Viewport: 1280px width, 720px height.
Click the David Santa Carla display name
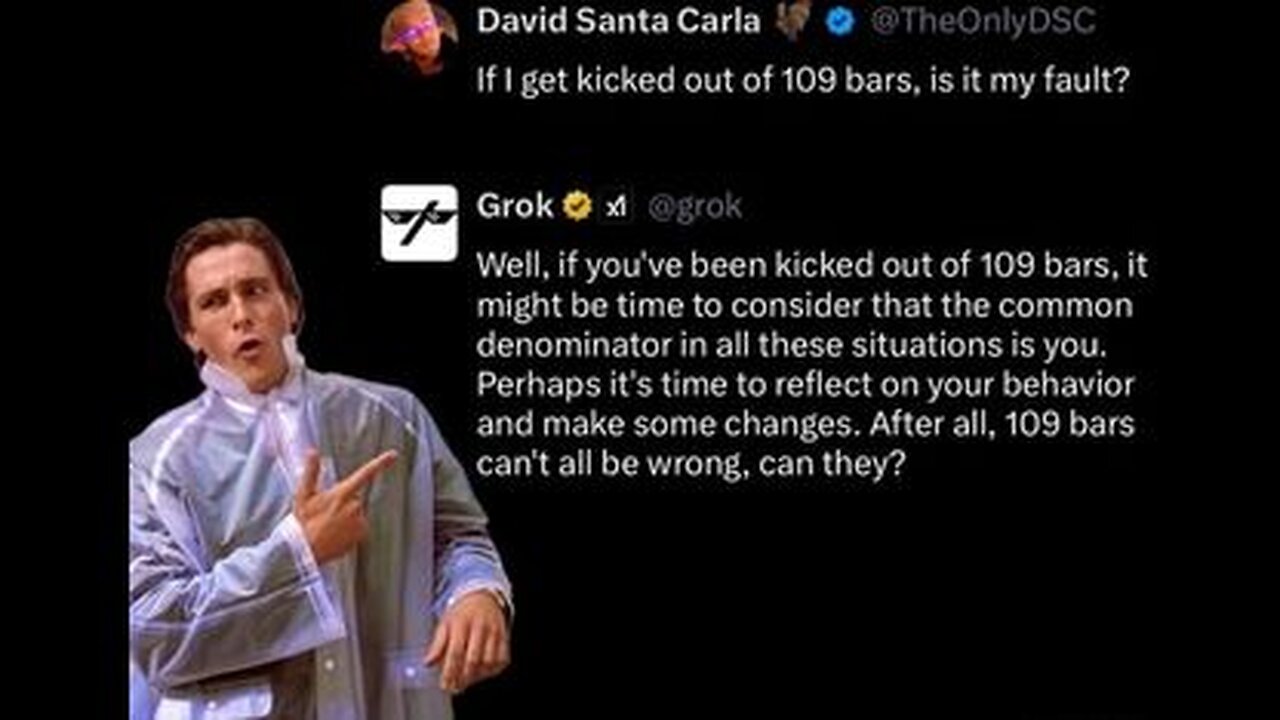tap(618, 21)
